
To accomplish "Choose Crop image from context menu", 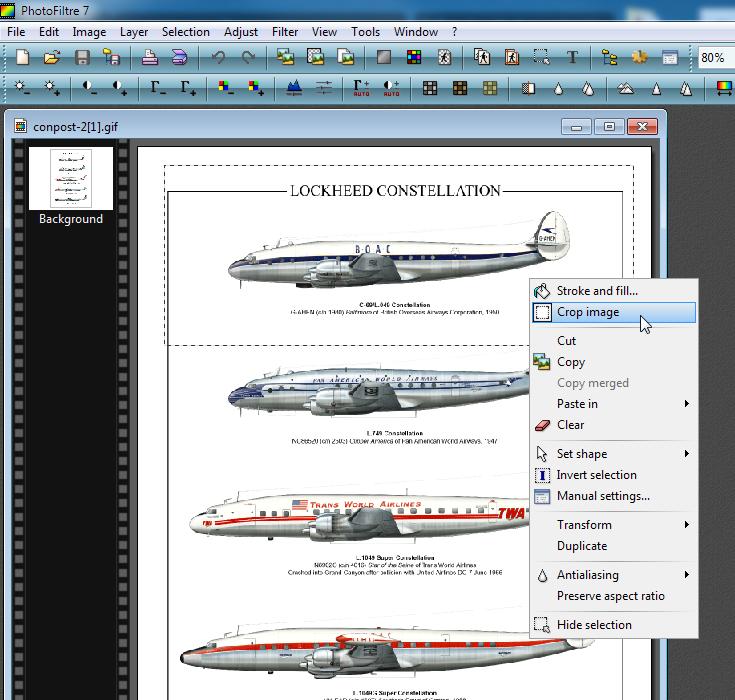I will pyautogui.click(x=614, y=312).
